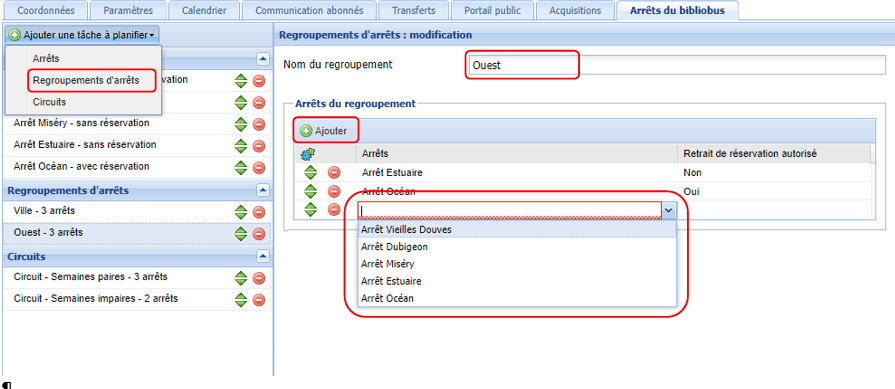Open Ajouter une tâche à planifier dropdown
Screen dimensions: 895x389
point(82,35)
